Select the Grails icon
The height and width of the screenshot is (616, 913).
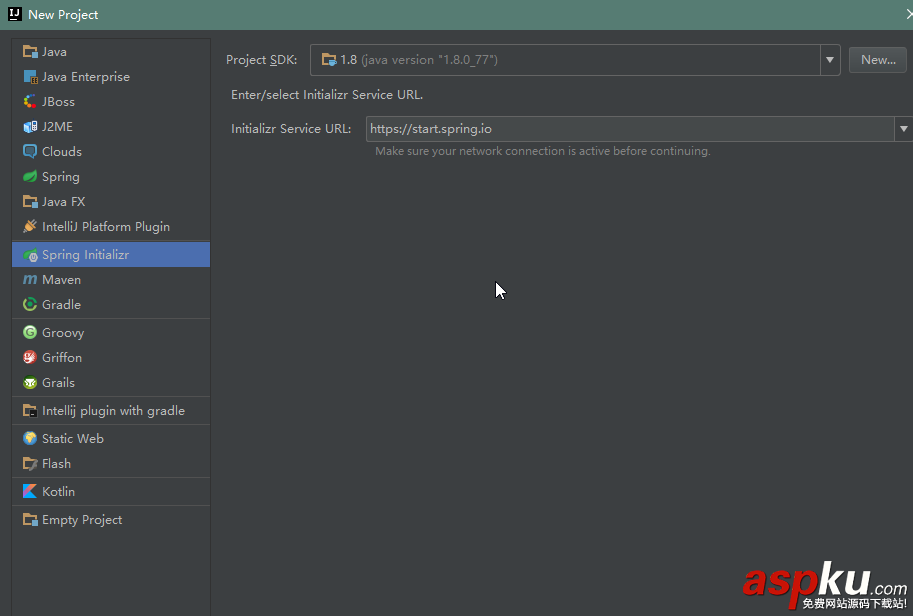pos(30,383)
